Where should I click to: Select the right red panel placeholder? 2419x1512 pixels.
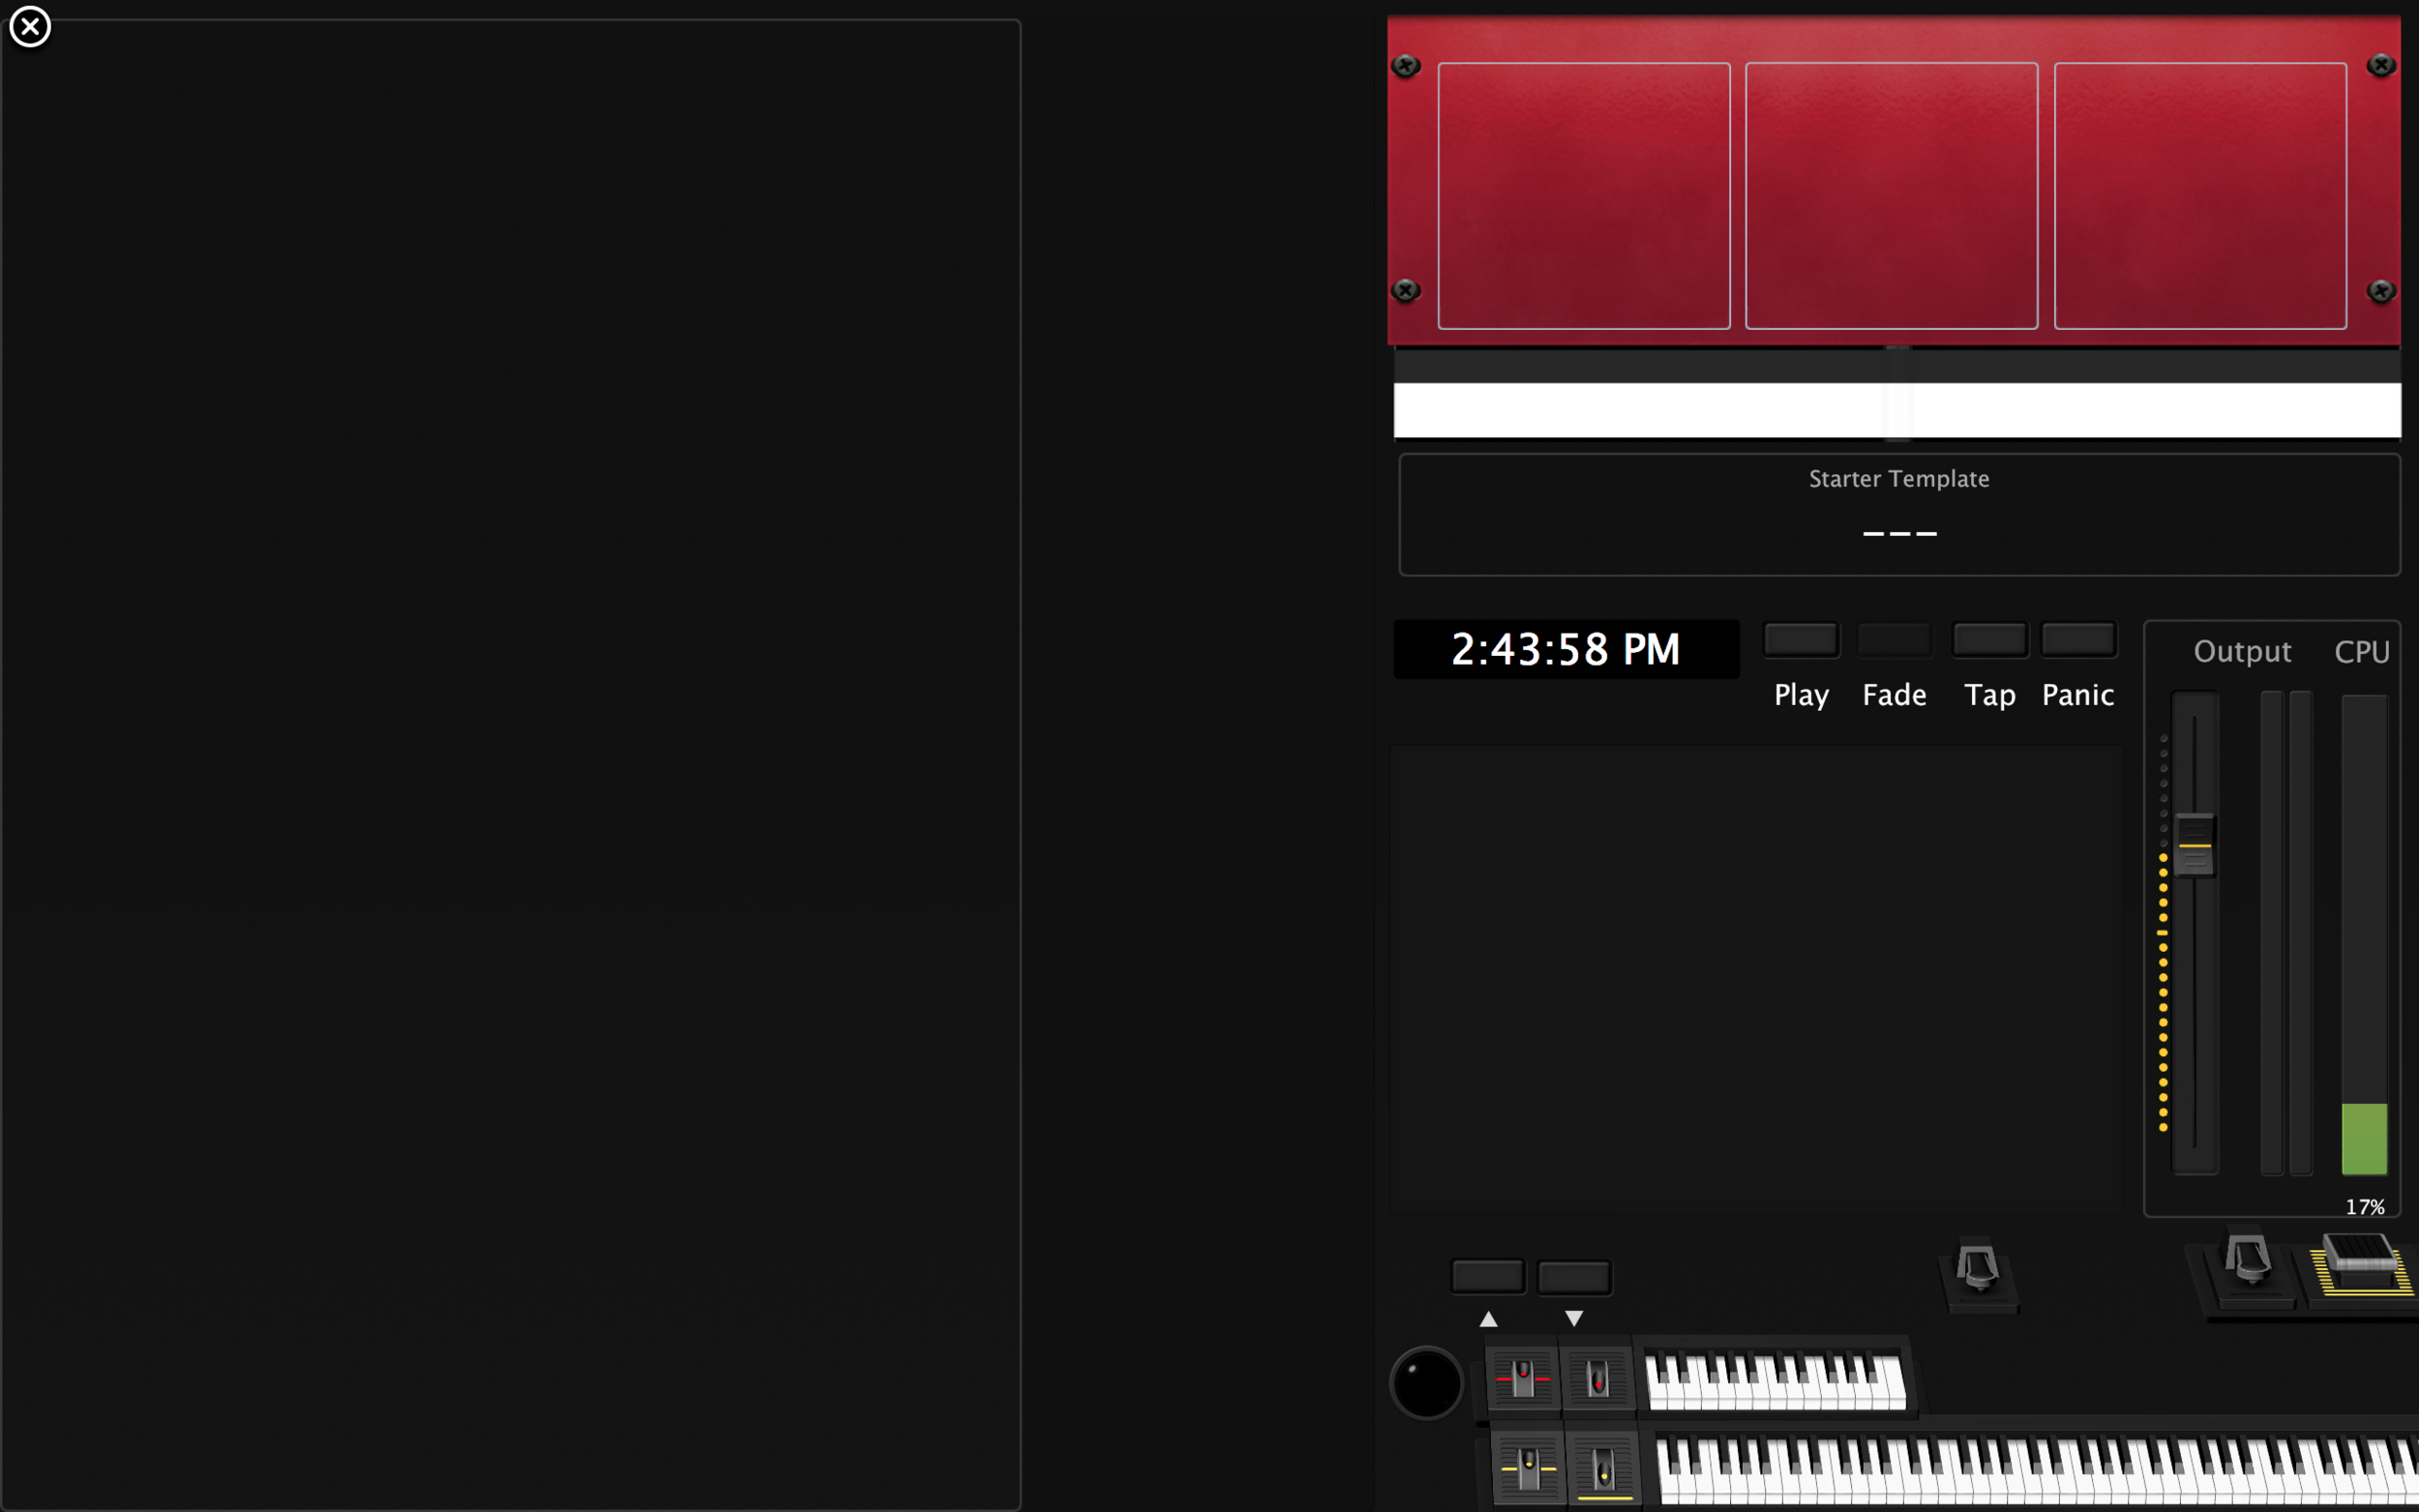click(2200, 196)
